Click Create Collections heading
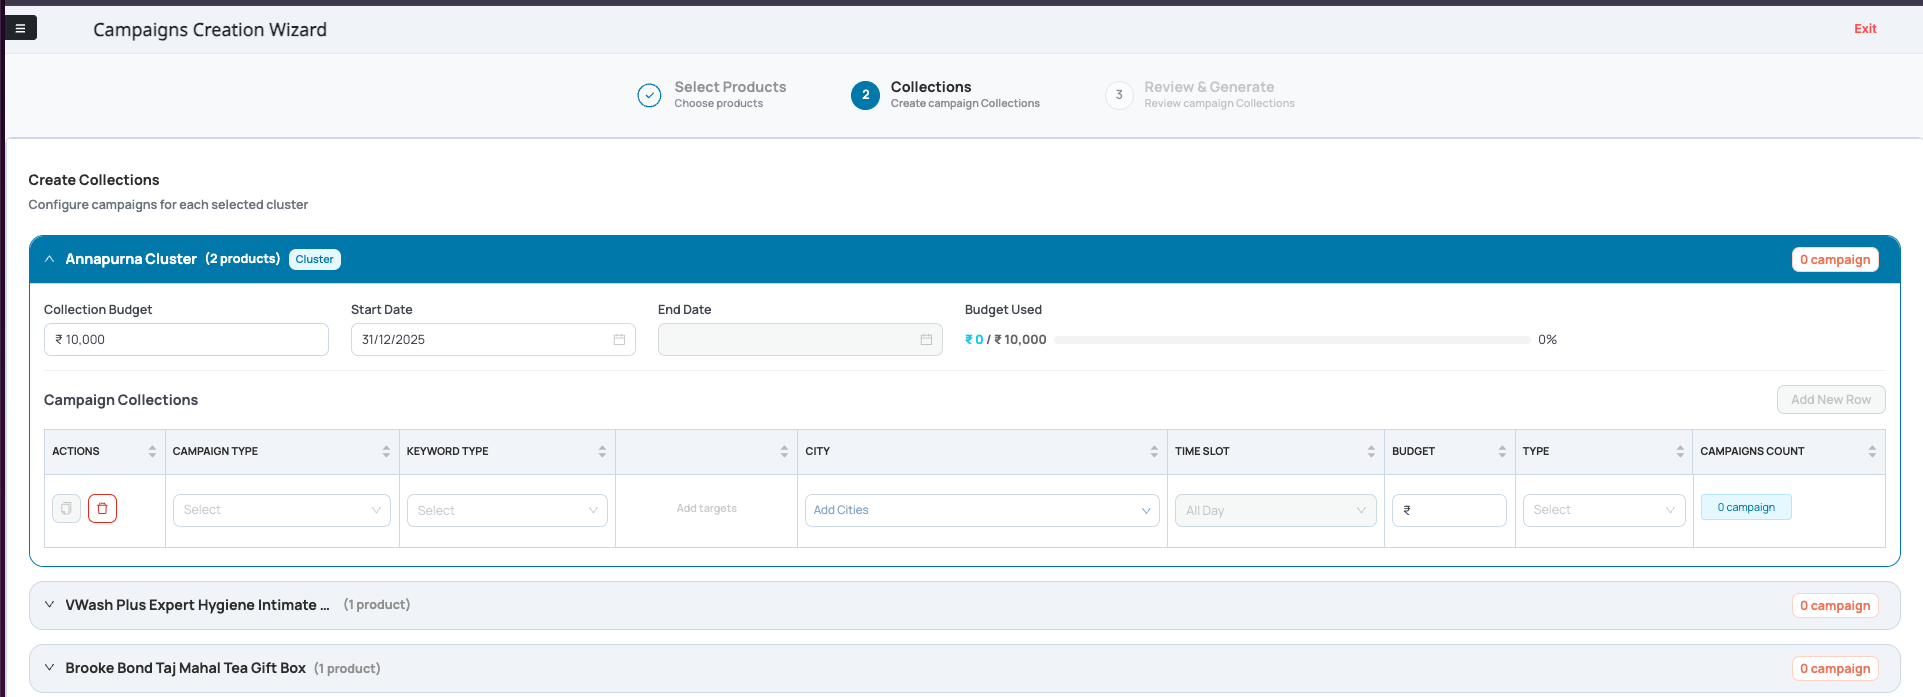Image resolution: width=1923 pixels, height=697 pixels. point(94,180)
